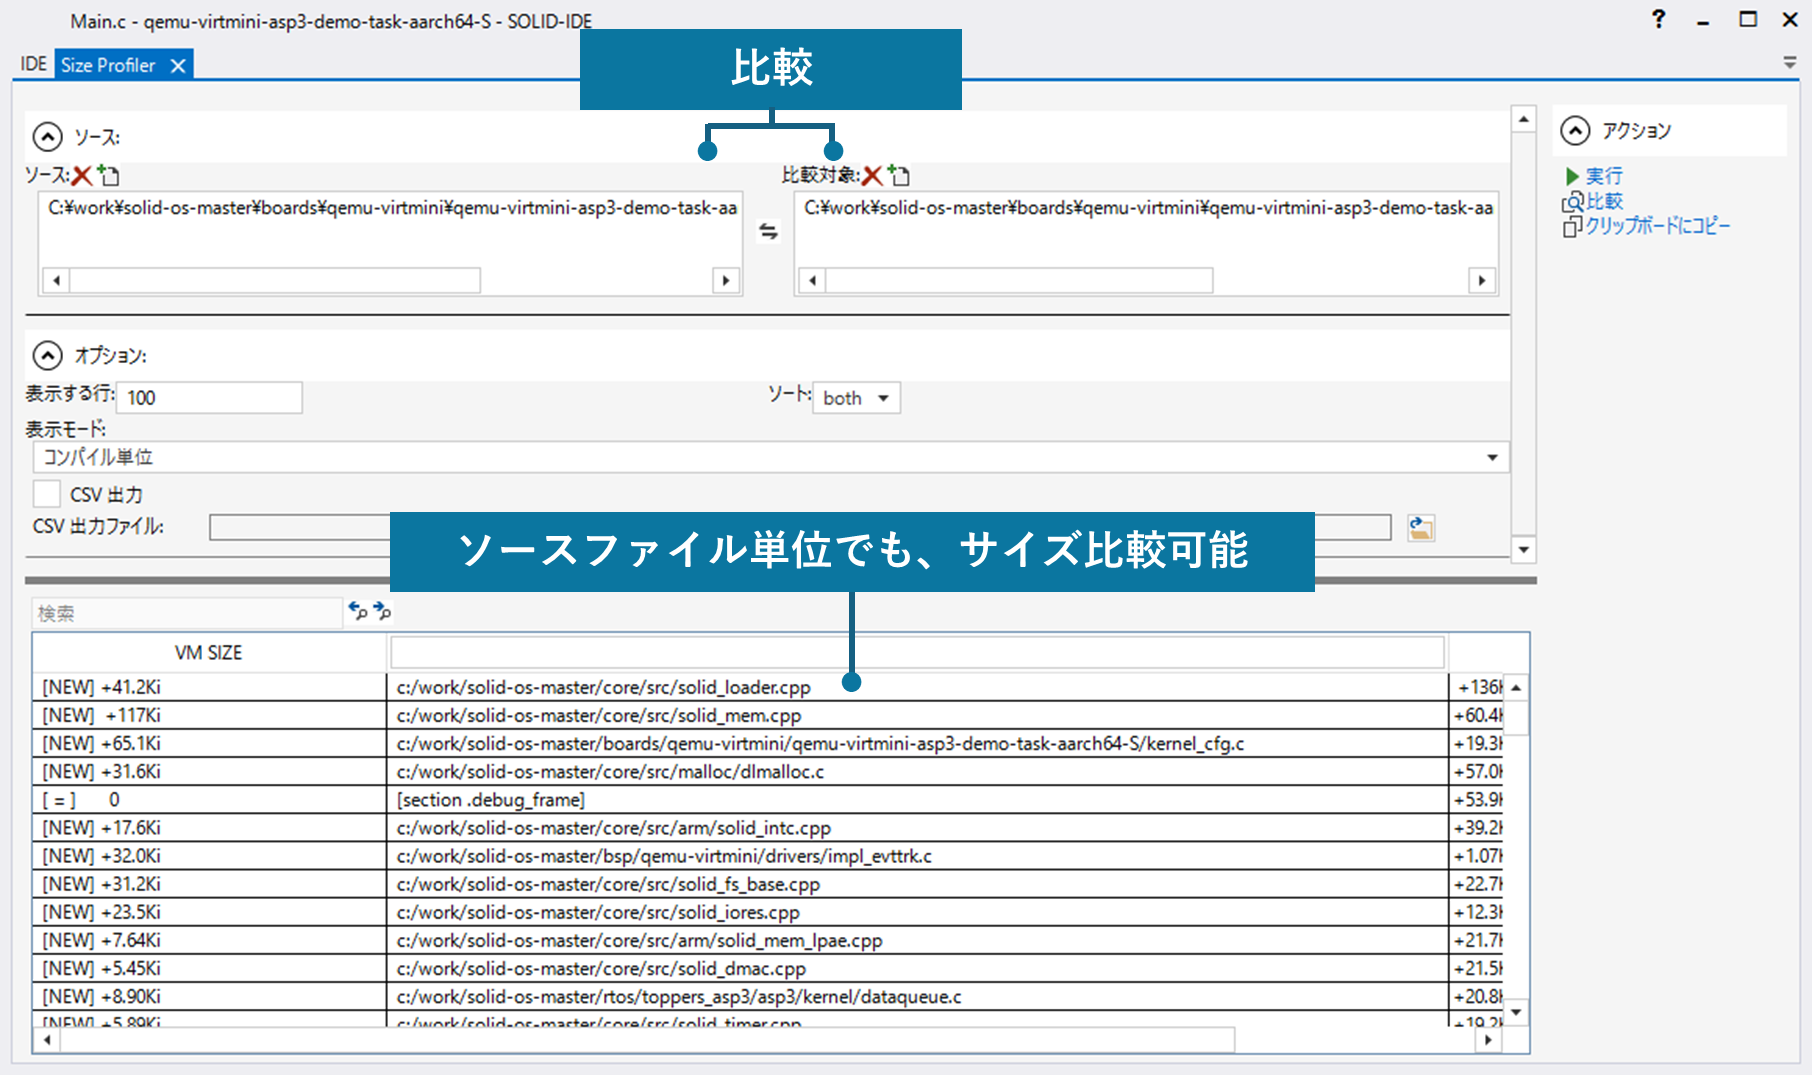
Task: Browse for CSV output file icon
Action: click(x=1420, y=527)
